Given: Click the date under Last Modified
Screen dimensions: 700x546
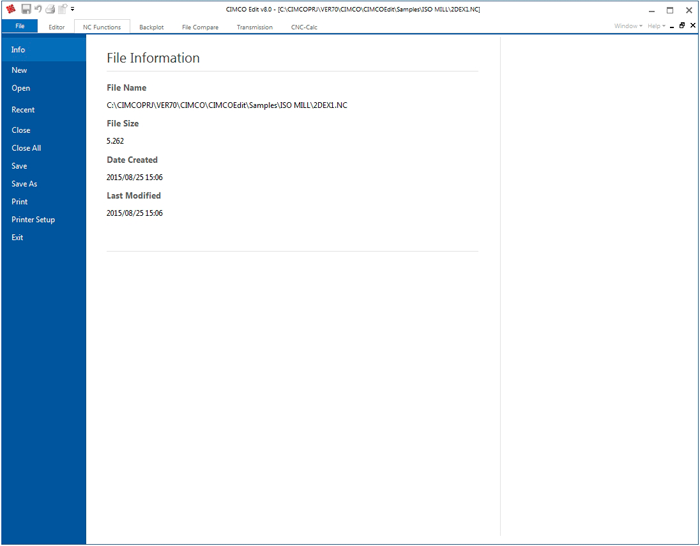Looking at the screenshot, I should (x=134, y=213).
